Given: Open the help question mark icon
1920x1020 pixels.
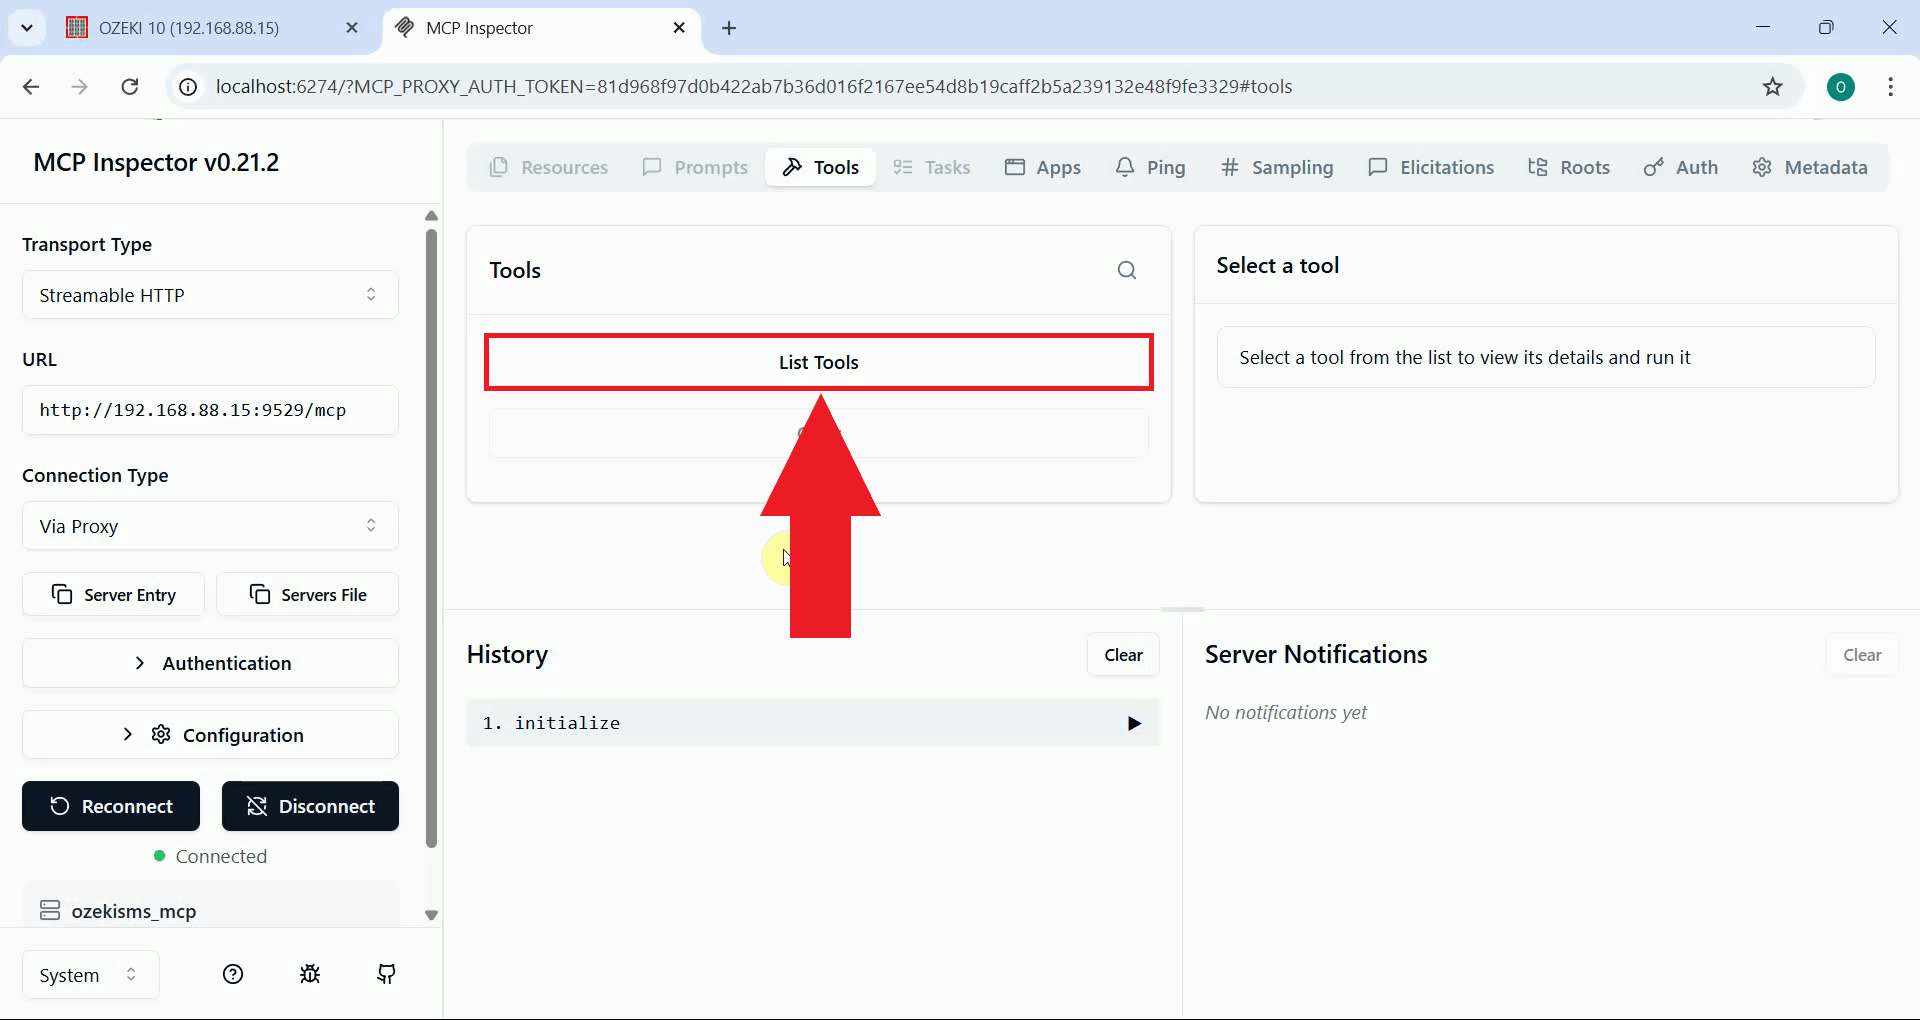Looking at the screenshot, I should tap(233, 974).
